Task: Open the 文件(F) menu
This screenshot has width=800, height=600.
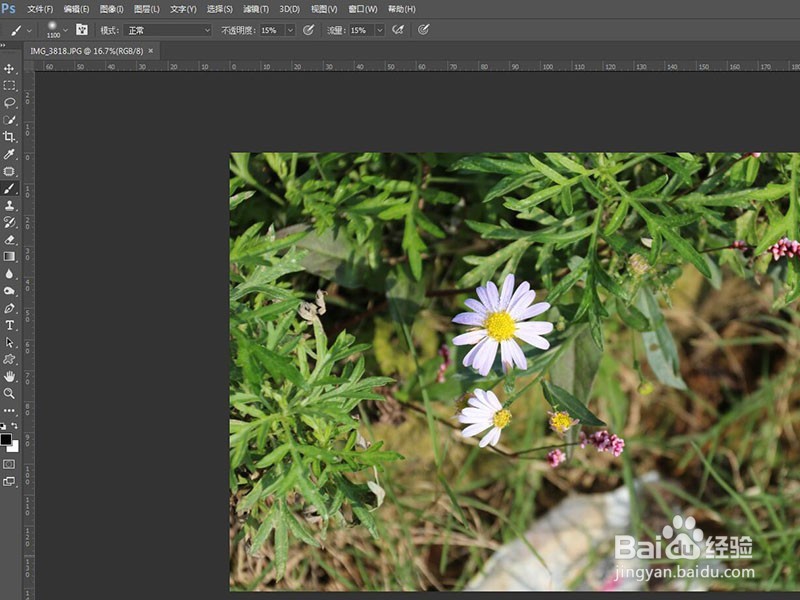Action: point(40,9)
